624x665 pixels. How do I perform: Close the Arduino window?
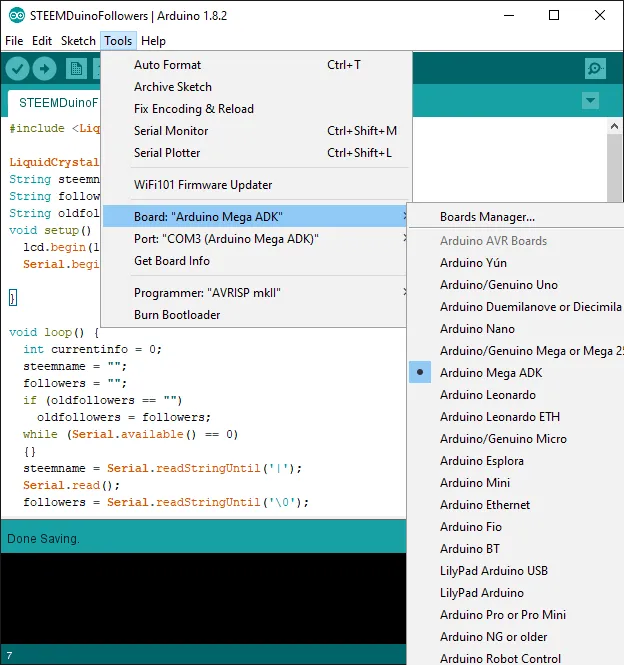599,16
